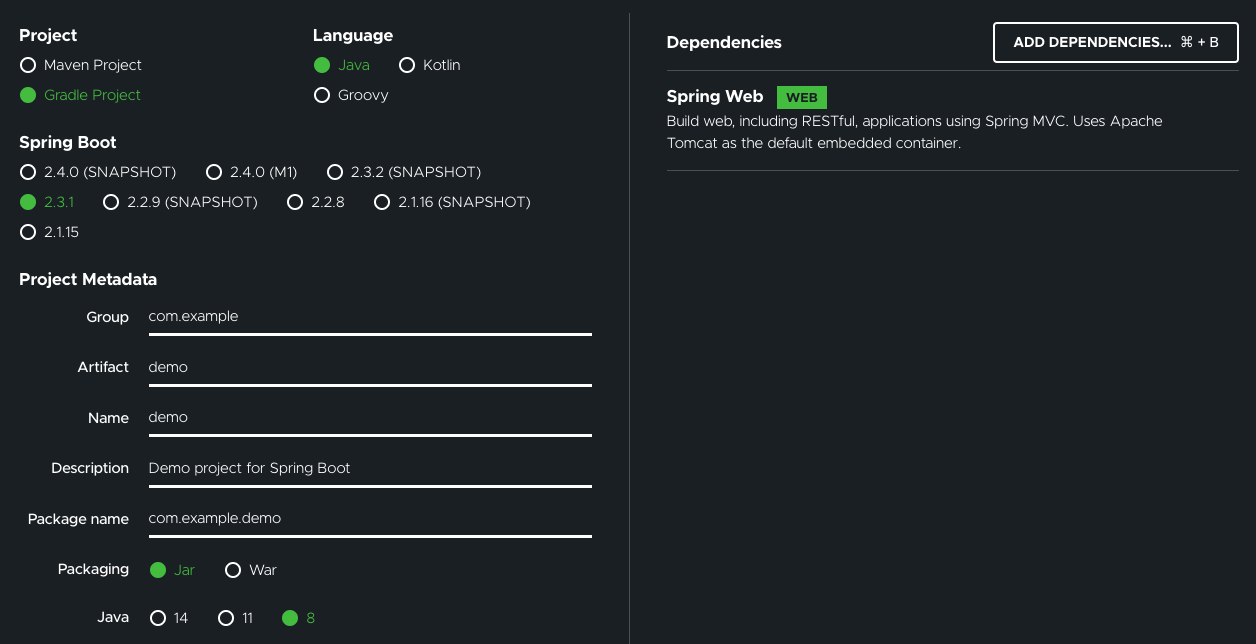The height and width of the screenshot is (644, 1256).
Task: Select Spring Boot 2.1.16 (SNAPSHOT)
Action: pyautogui.click(x=452, y=202)
